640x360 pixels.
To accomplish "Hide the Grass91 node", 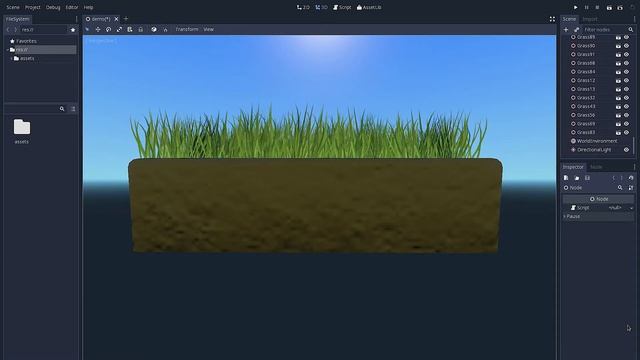I will tap(627, 54).
